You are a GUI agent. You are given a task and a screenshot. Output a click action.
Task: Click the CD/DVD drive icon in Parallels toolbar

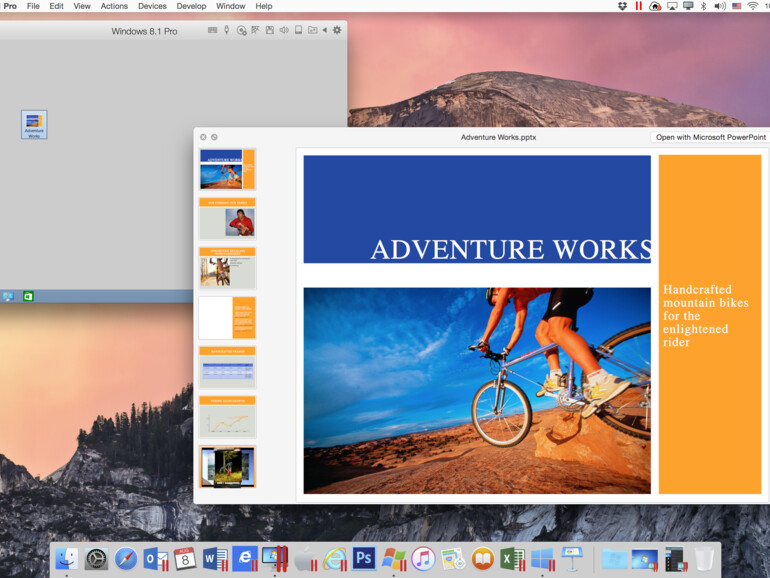(241, 30)
